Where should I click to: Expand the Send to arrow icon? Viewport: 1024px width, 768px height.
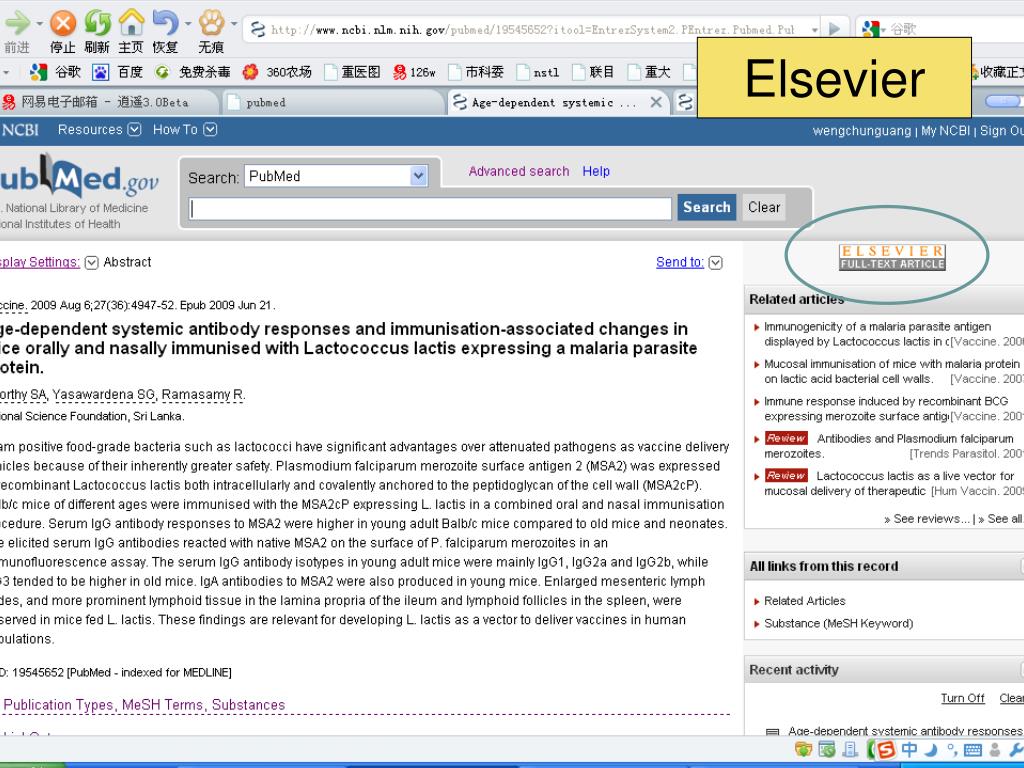[716, 263]
